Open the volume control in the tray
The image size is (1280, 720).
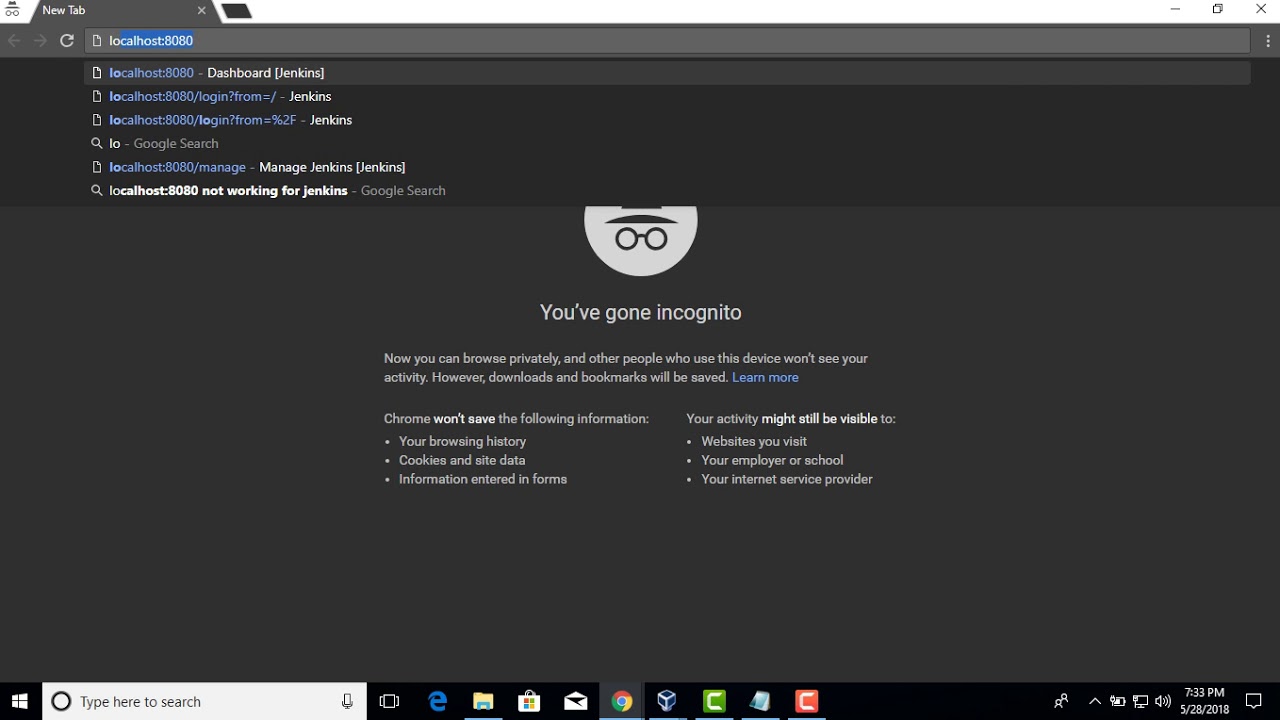(x=1162, y=701)
